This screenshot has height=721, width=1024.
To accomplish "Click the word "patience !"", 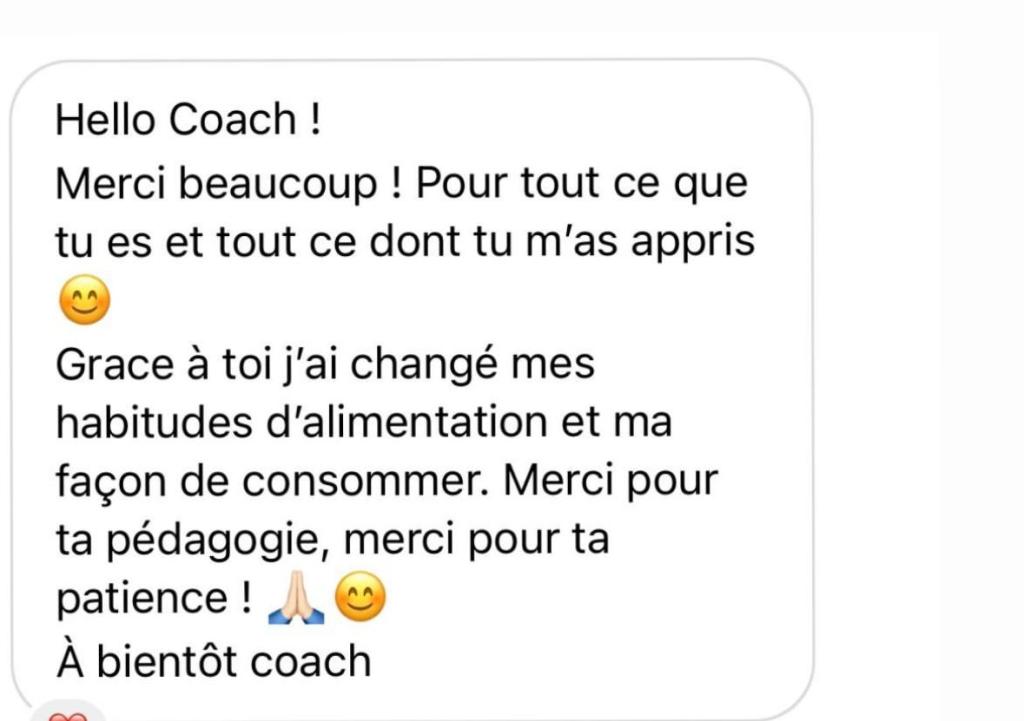I will [153, 599].
